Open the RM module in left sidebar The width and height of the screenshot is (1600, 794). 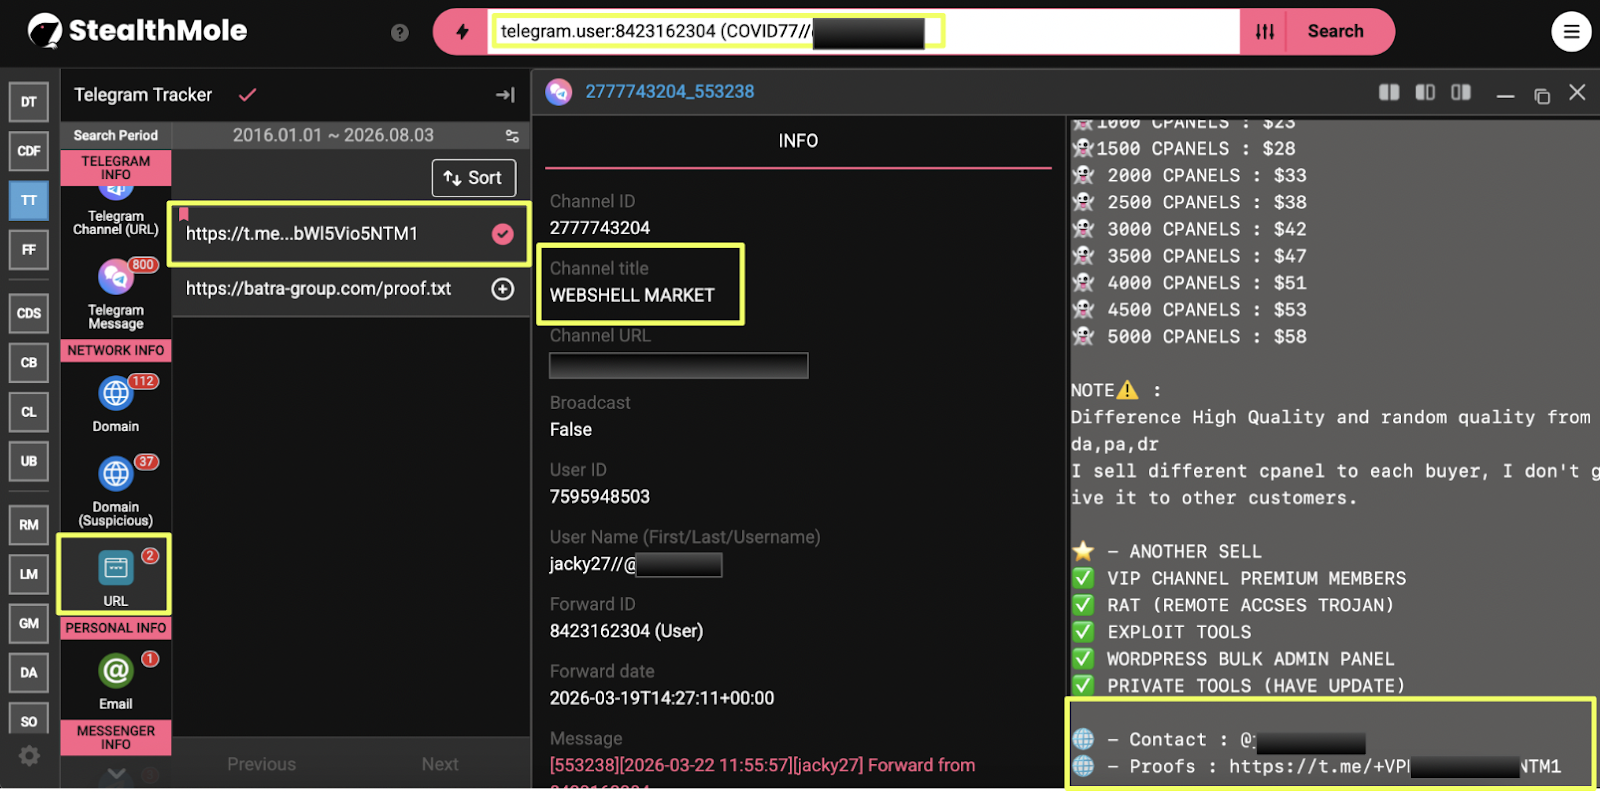click(x=29, y=525)
